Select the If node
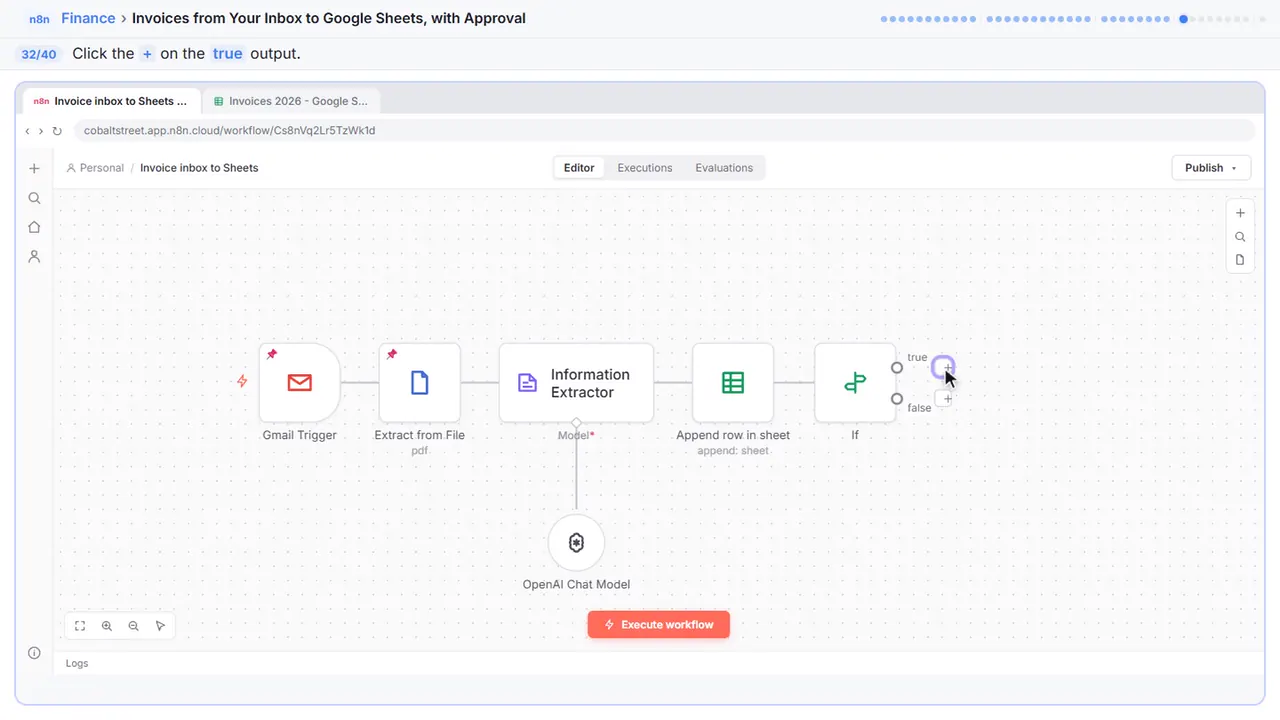The width and height of the screenshot is (1280, 720). [855, 383]
